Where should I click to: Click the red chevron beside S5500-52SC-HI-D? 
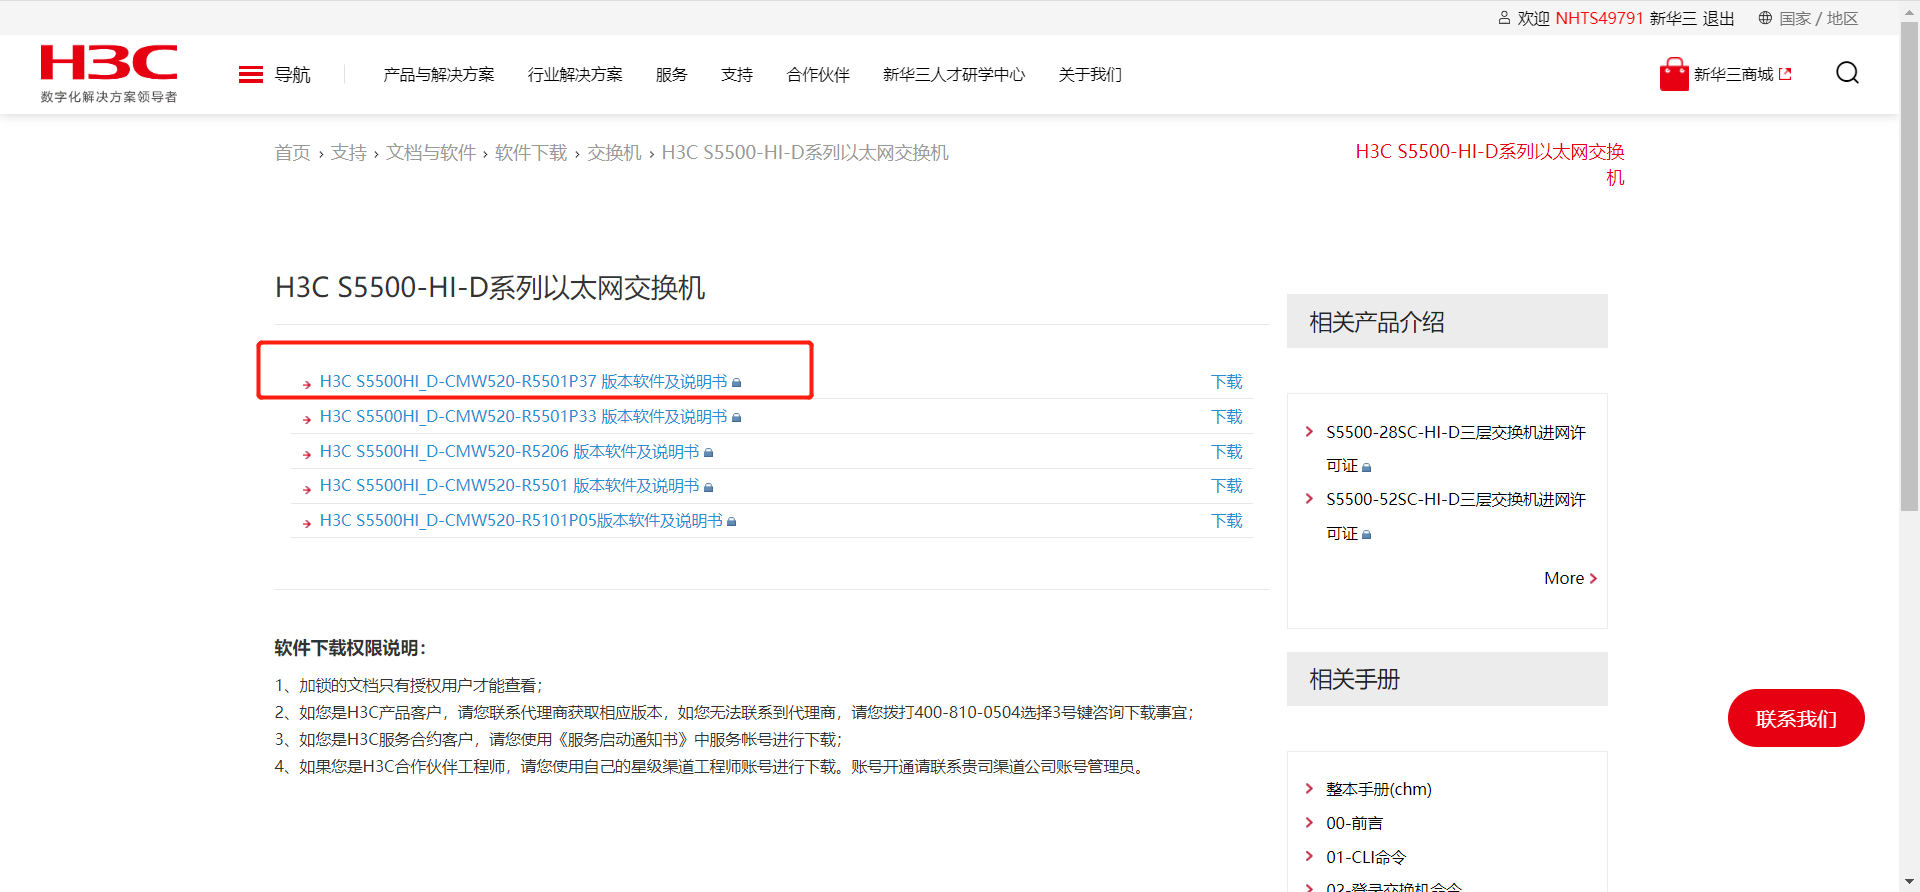click(x=1309, y=499)
